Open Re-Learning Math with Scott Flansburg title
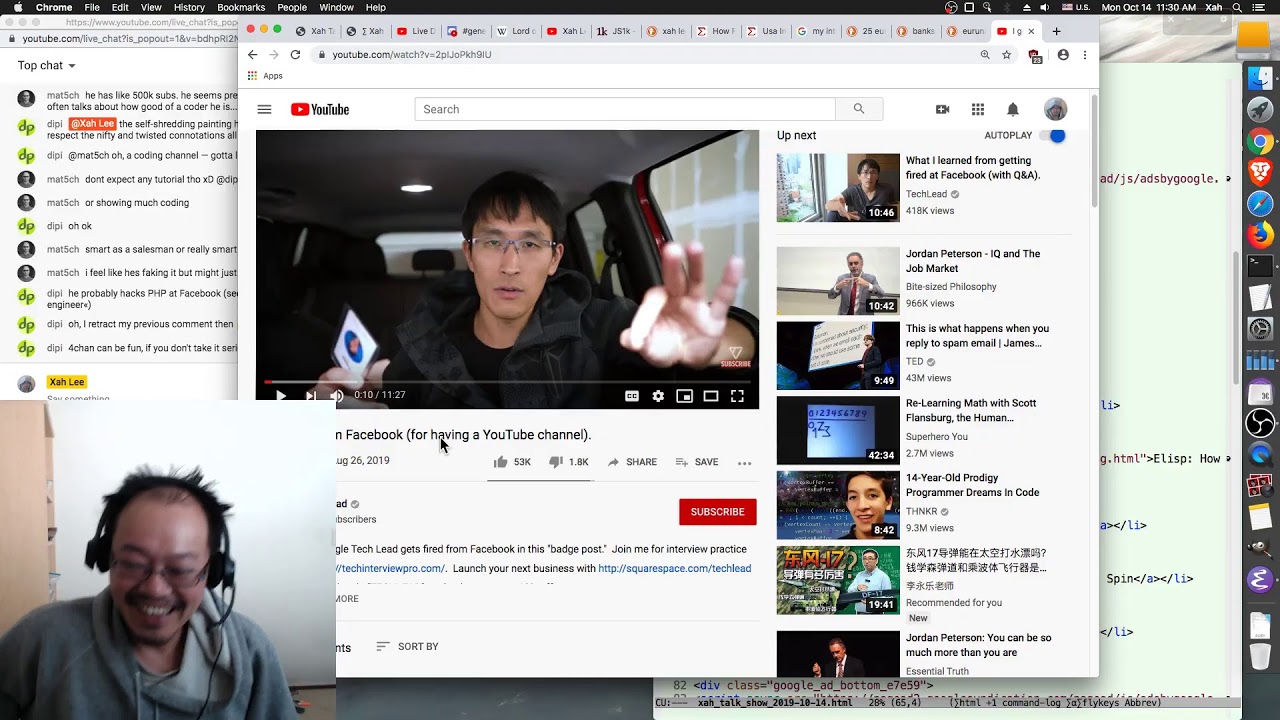Viewport: 1280px width, 720px height. pyautogui.click(x=971, y=410)
